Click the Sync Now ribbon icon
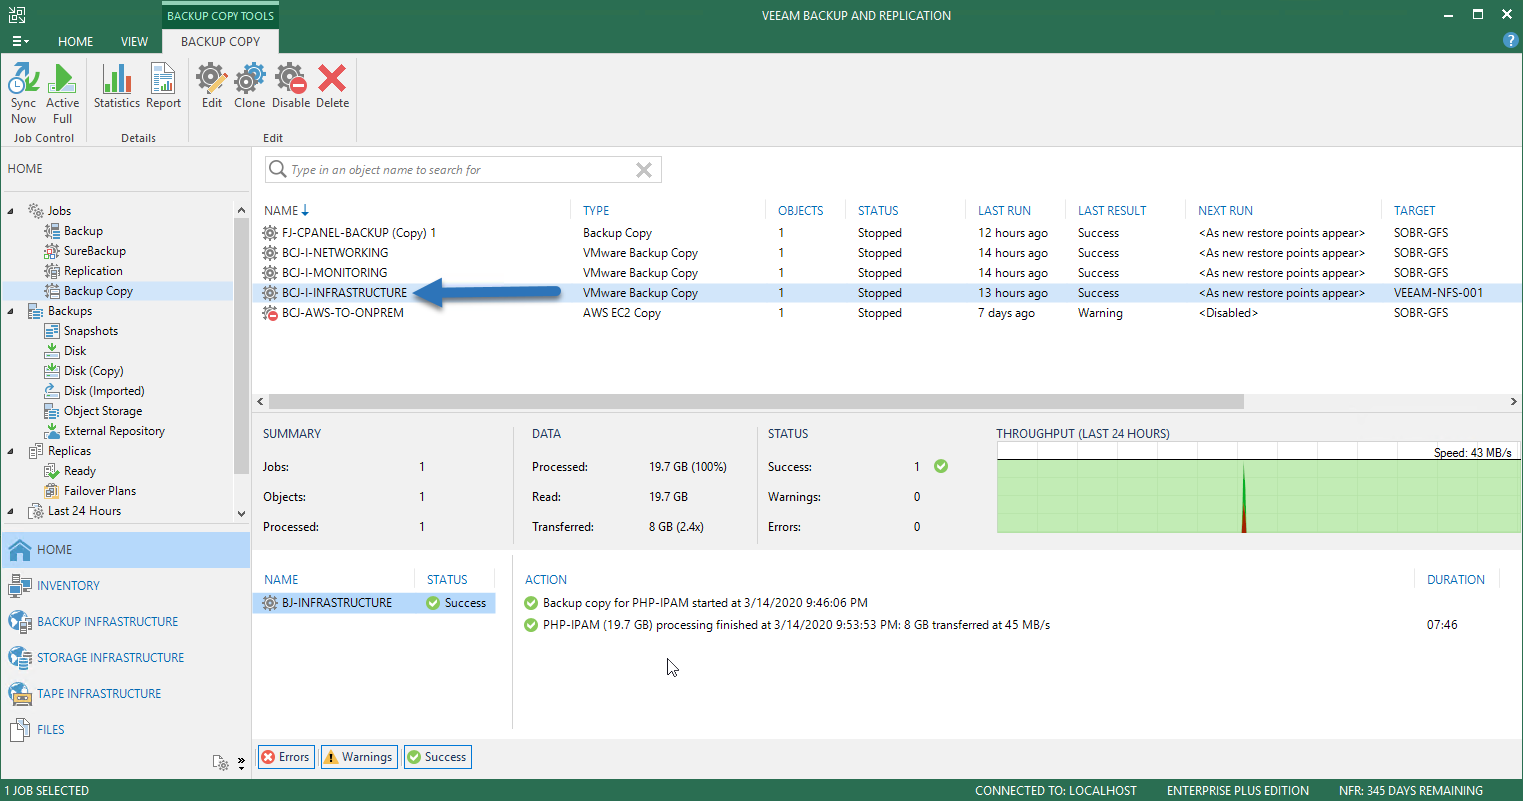The image size is (1523, 801). pyautogui.click(x=23, y=92)
